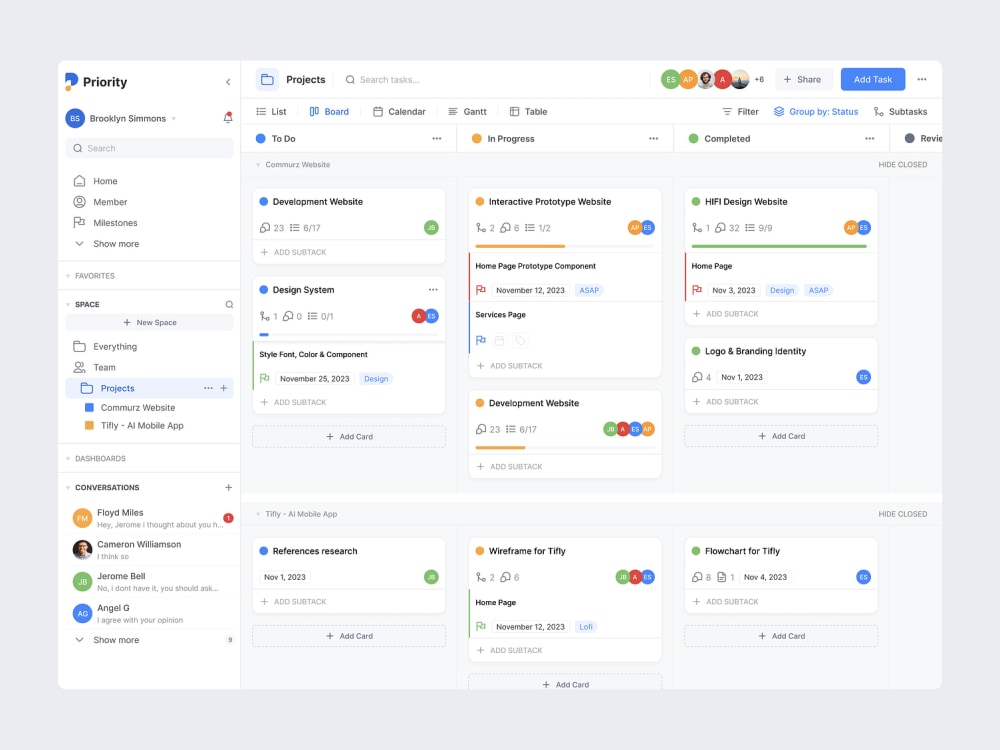Add Card in To Do Commurz column

(349, 437)
